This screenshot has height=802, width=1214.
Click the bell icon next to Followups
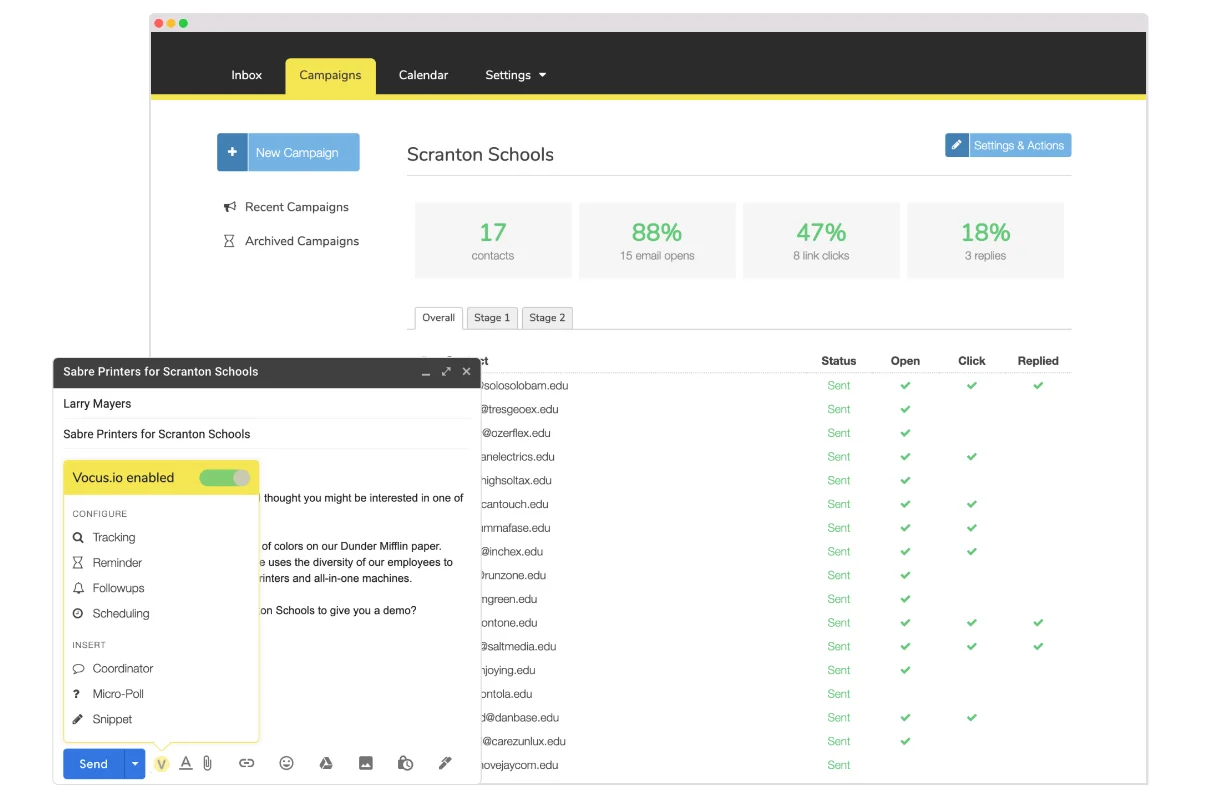pyautogui.click(x=78, y=588)
